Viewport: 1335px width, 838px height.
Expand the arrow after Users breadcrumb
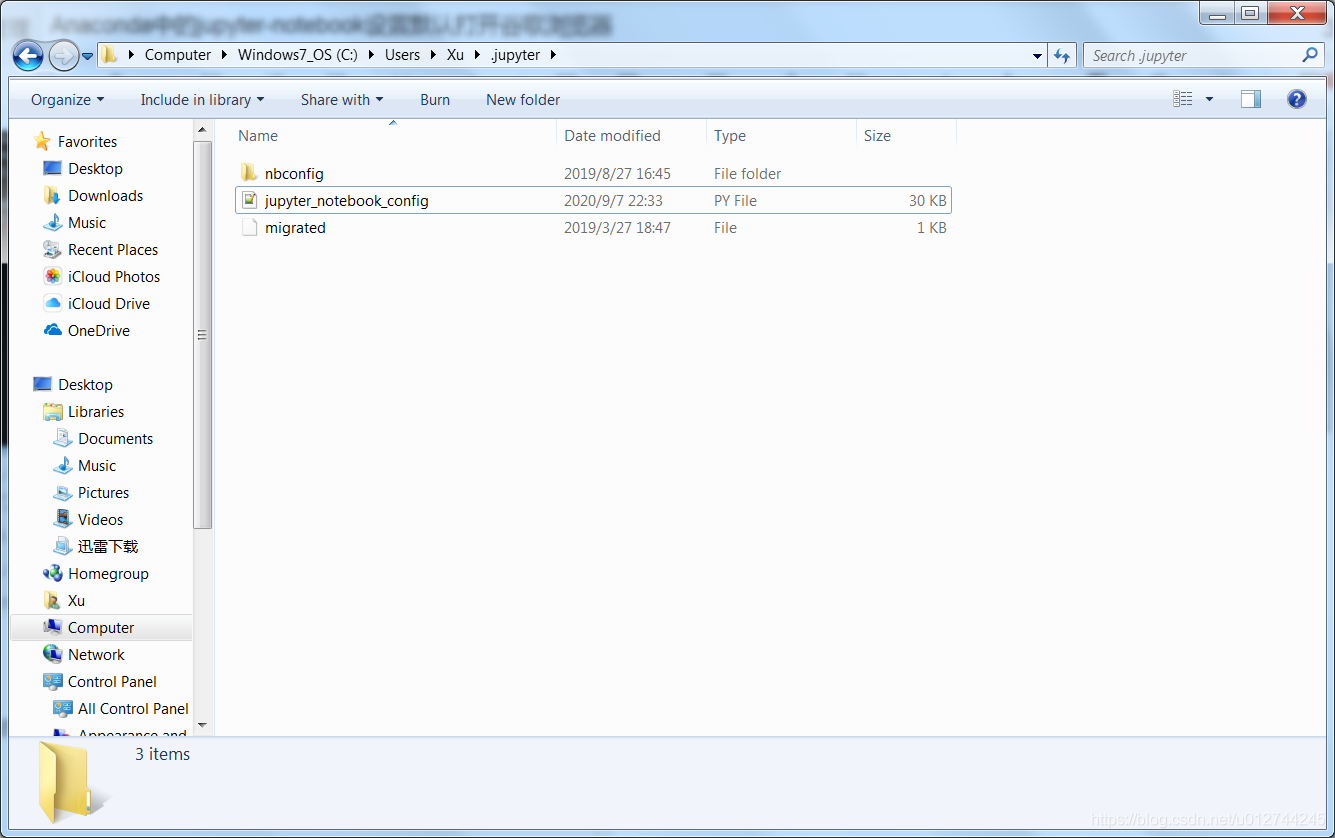tap(433, 55)
